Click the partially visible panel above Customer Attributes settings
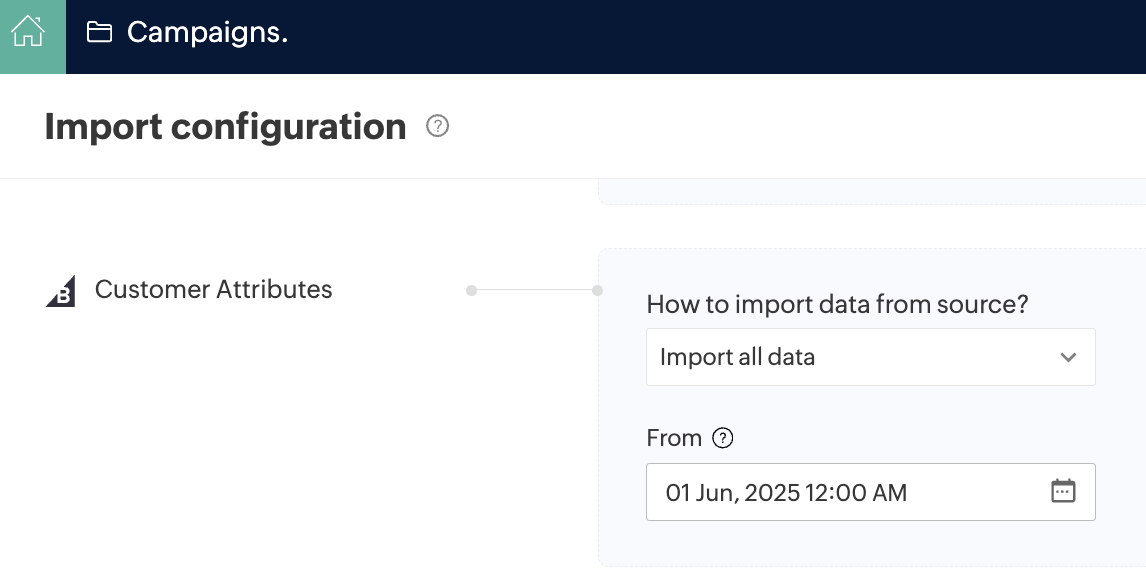 (870, 191)
